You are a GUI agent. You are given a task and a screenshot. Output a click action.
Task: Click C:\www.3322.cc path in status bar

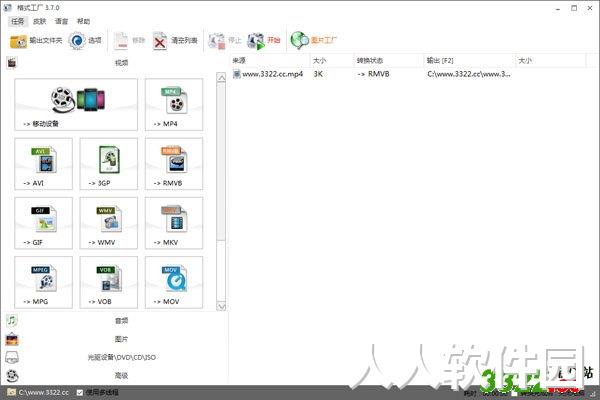(x=44, y=393)
